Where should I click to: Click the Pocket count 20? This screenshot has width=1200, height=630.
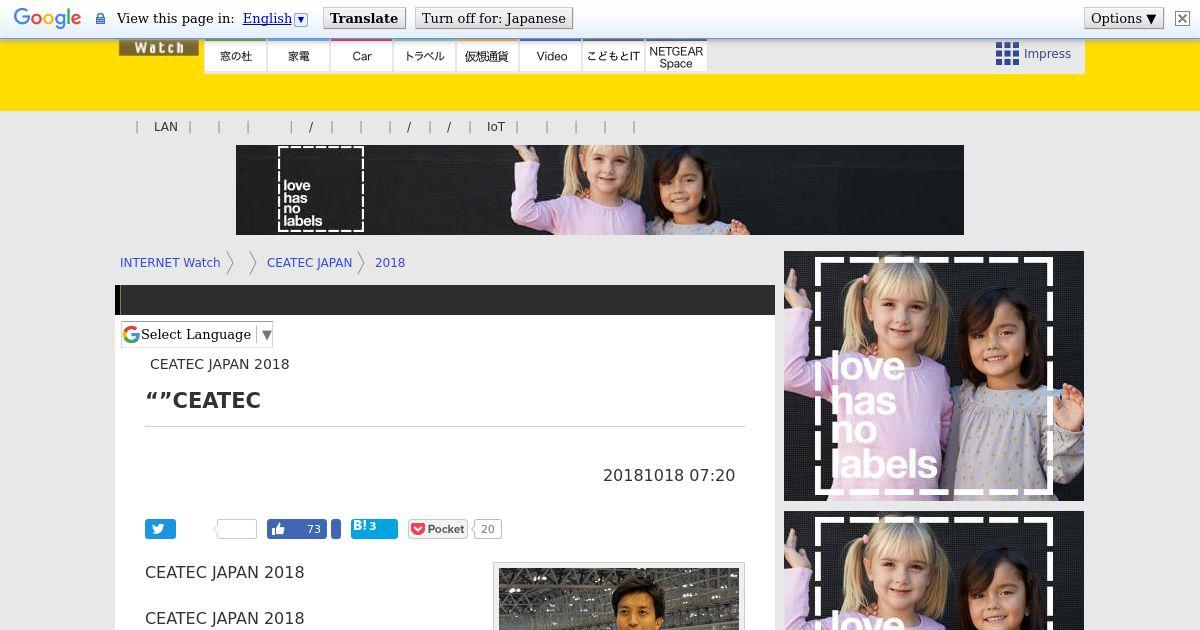487,529
